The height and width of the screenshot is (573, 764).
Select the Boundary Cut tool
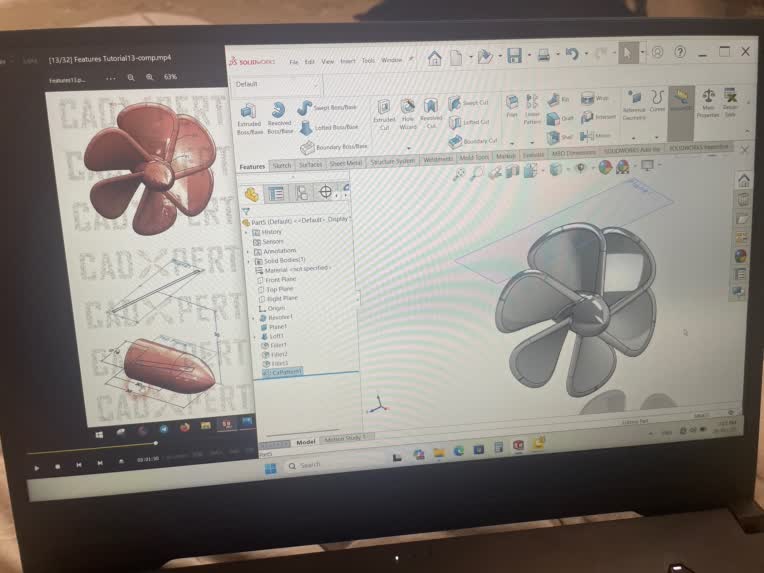(x=473, y=141)
